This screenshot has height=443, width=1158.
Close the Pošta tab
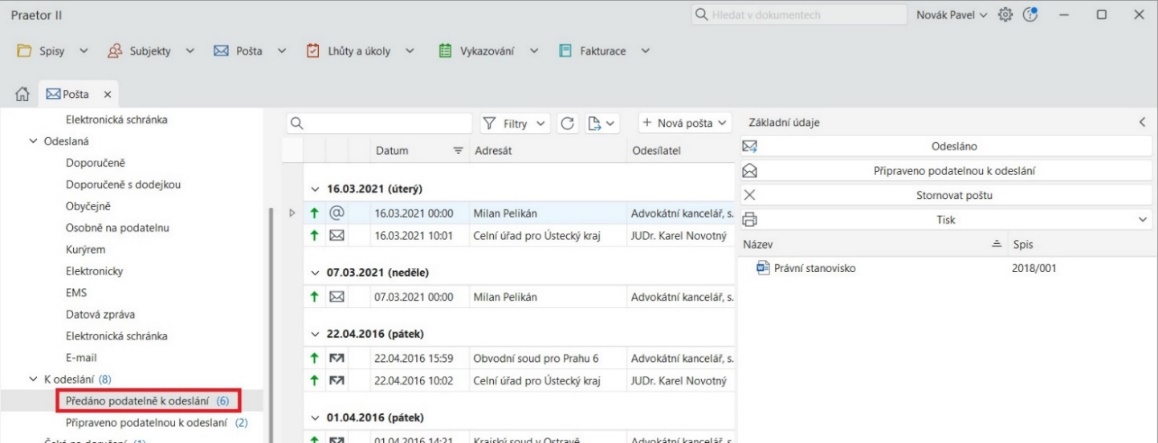[107, 95]
